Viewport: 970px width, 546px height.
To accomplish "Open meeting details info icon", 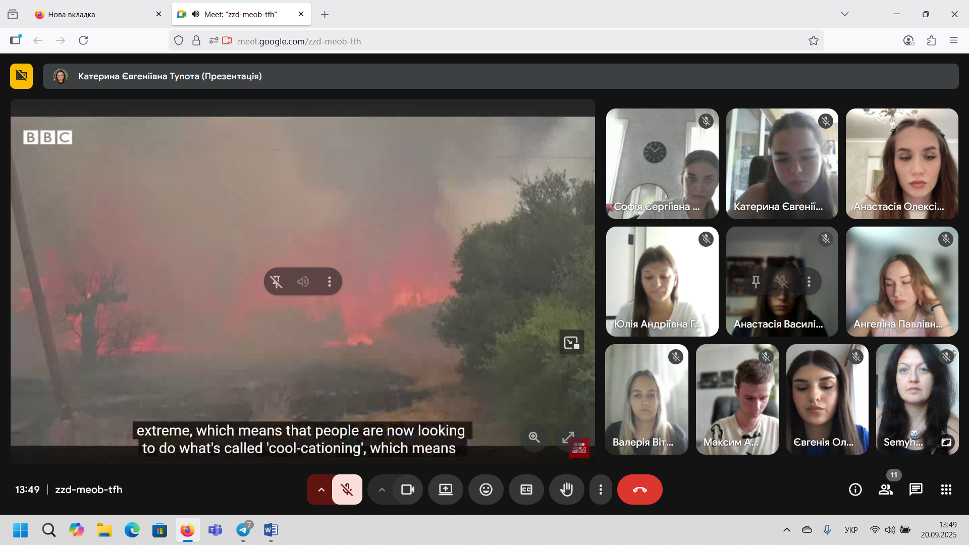I will [x=855, y=490].
